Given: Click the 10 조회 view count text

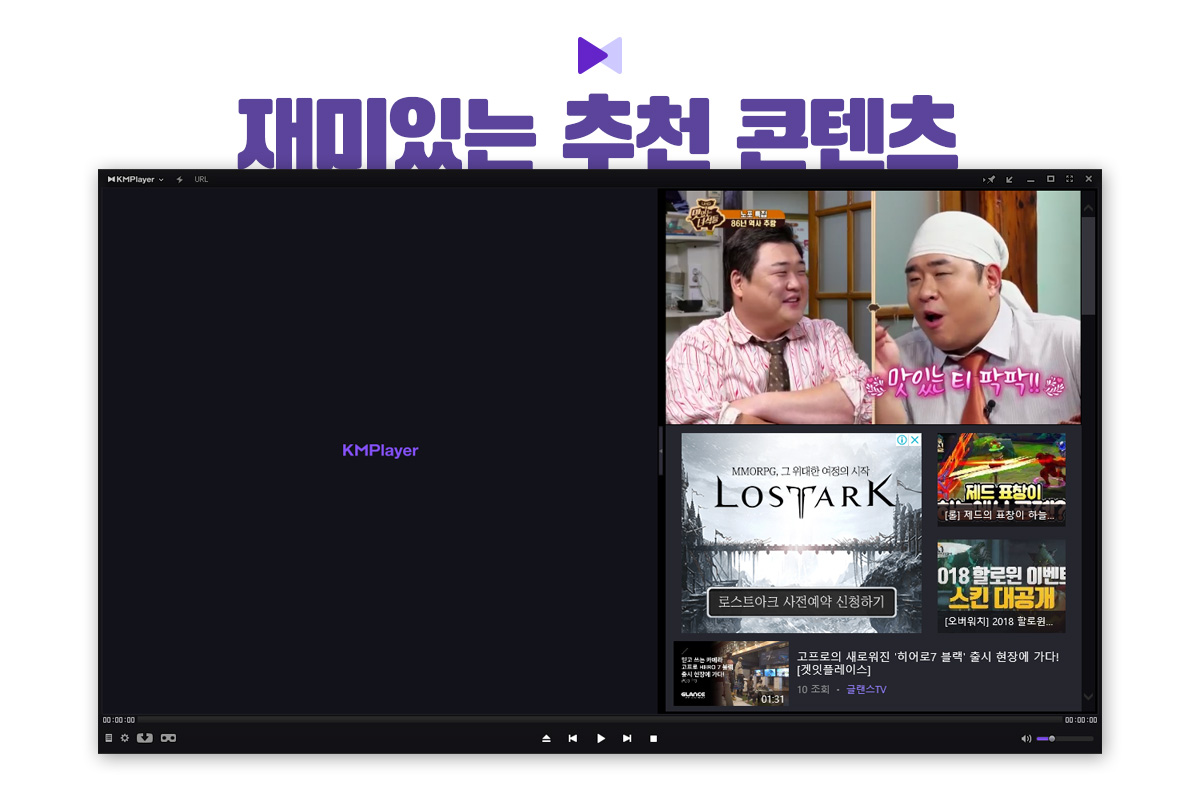Looking at the screenshot, I should pyautogui.click(x=813, y=690).
